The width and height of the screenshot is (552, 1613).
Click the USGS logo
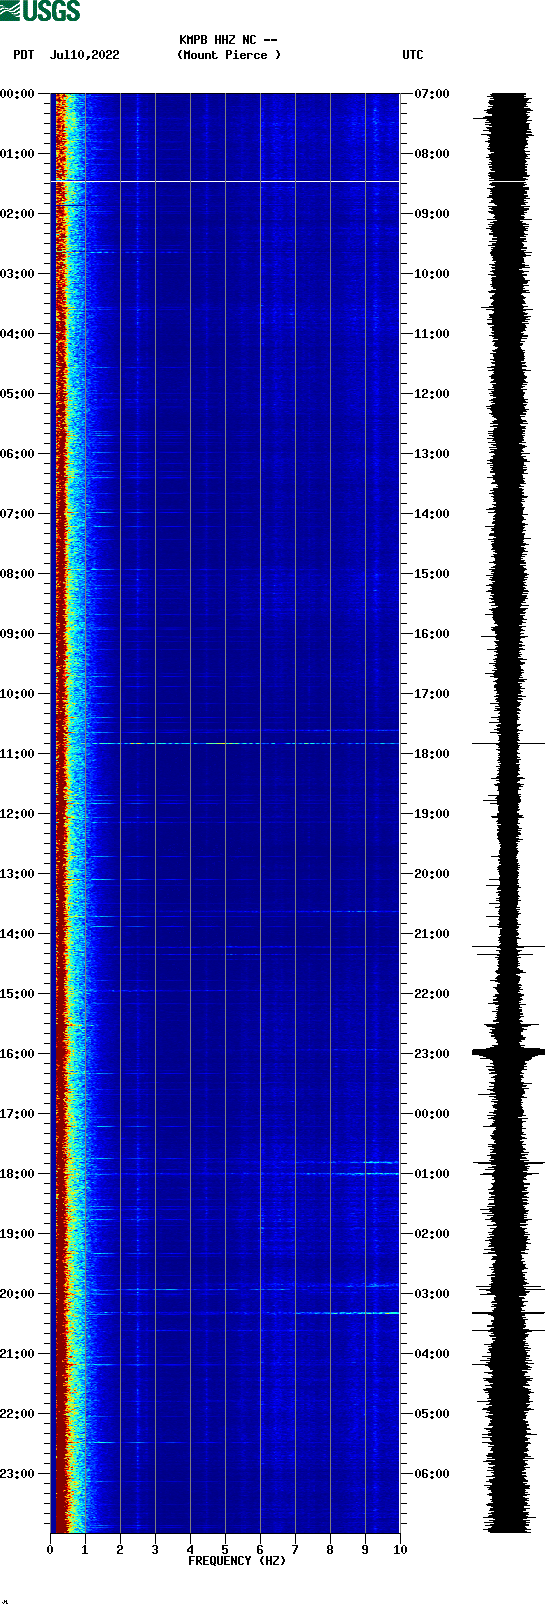pyautogui.click(x=40, y=11)
